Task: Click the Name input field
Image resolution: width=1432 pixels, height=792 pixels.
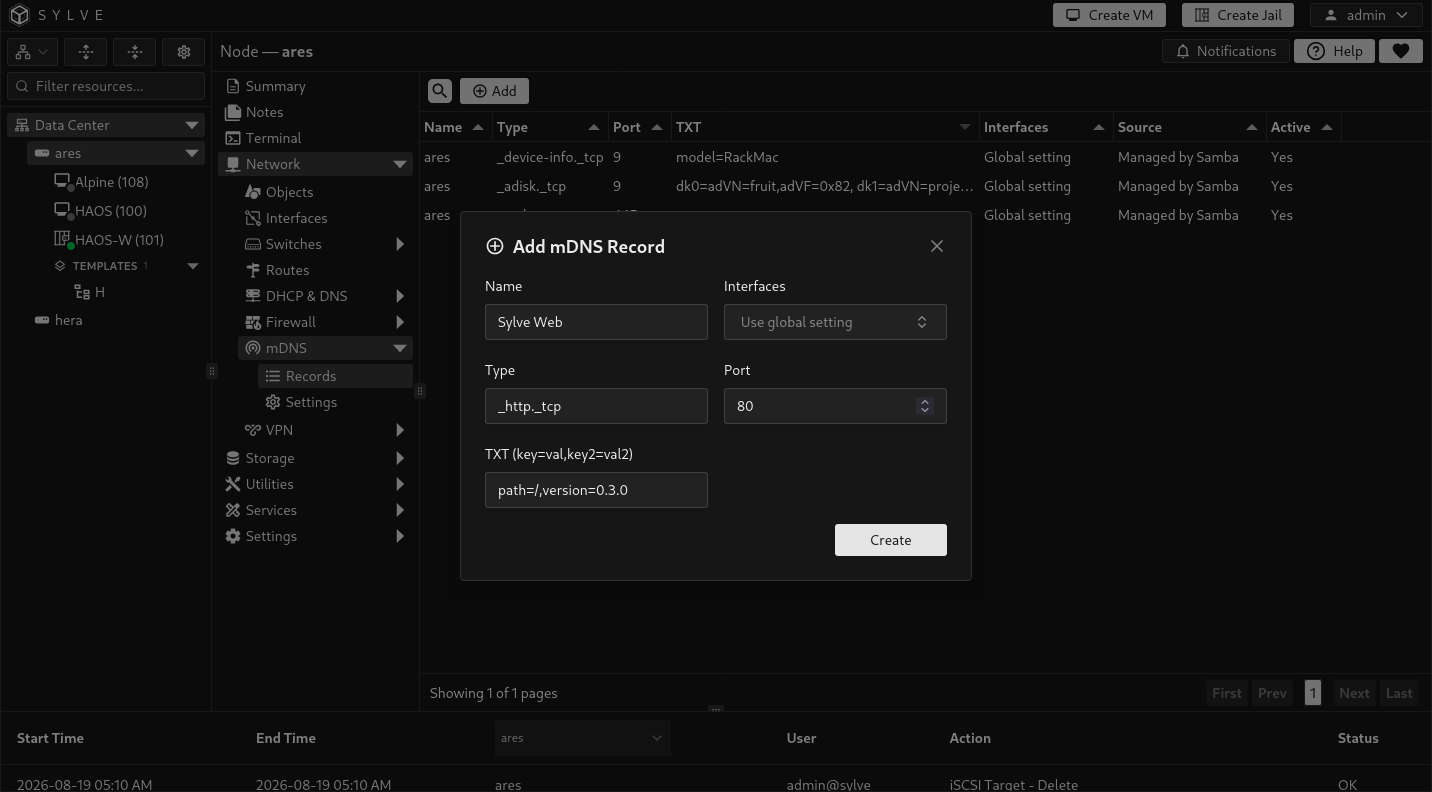Action: point(596,322)
